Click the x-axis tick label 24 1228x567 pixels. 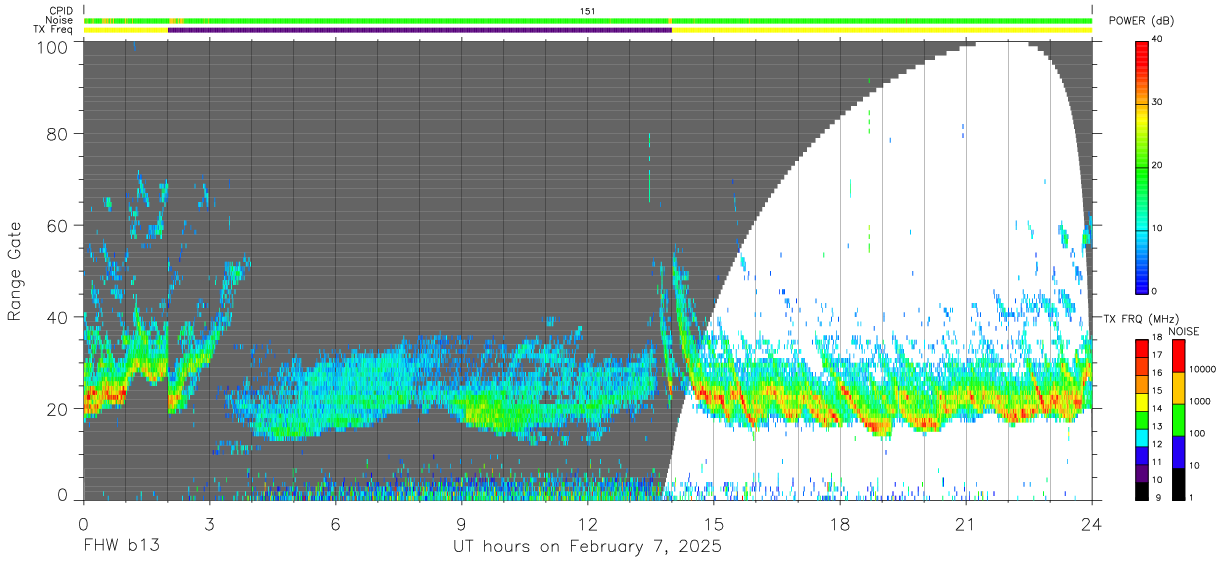[x=1092, y=523]
